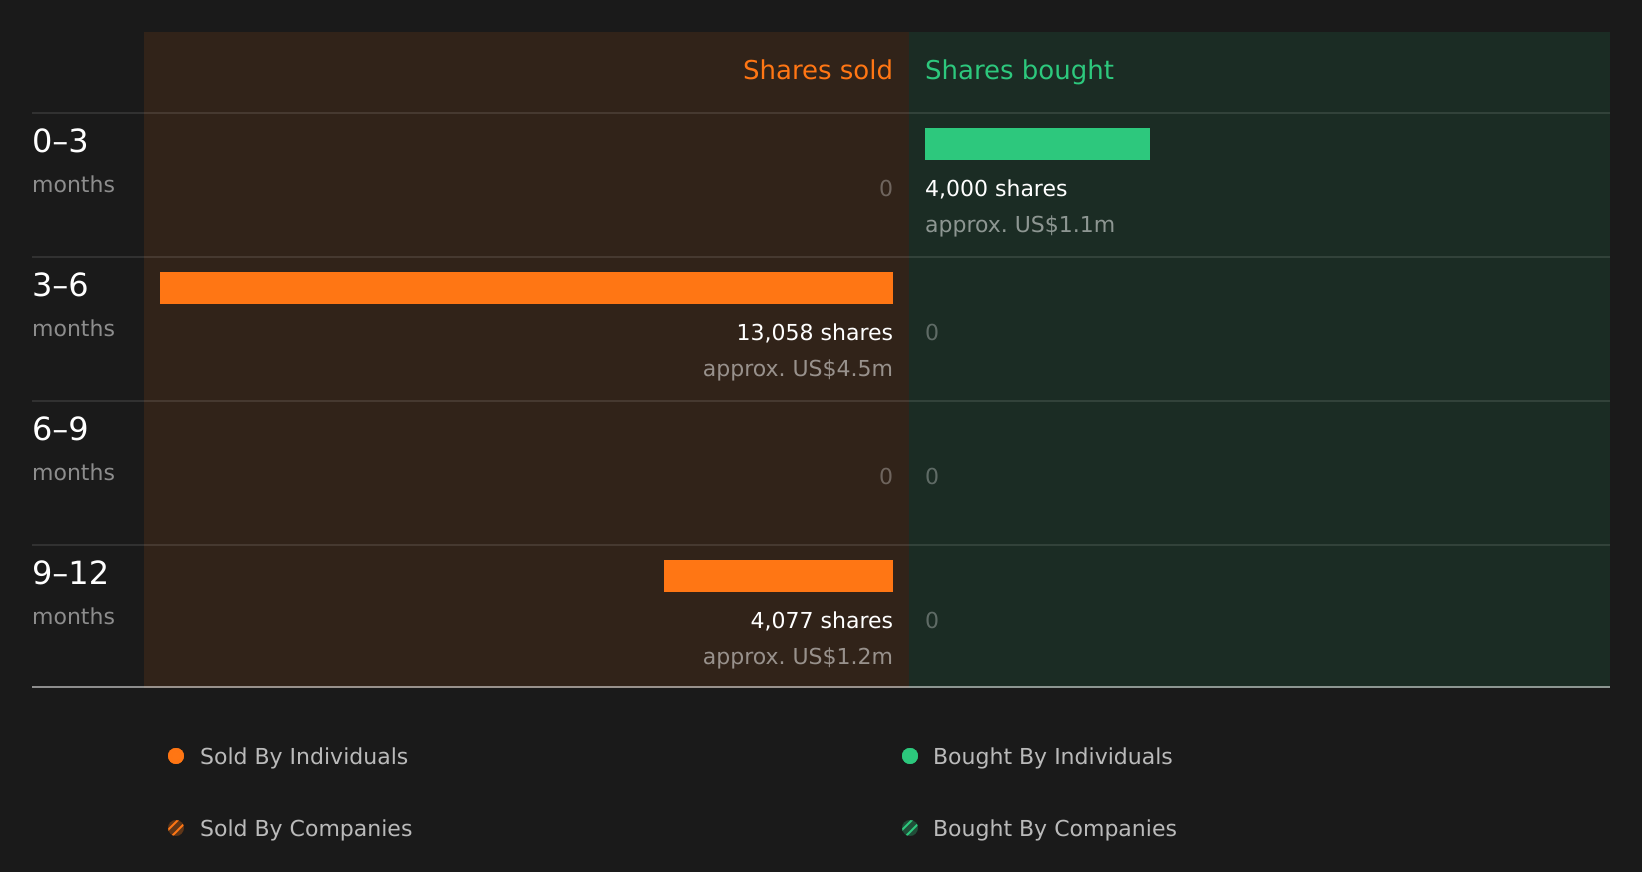Click the 4,077 shares value

tap(822, 621)
